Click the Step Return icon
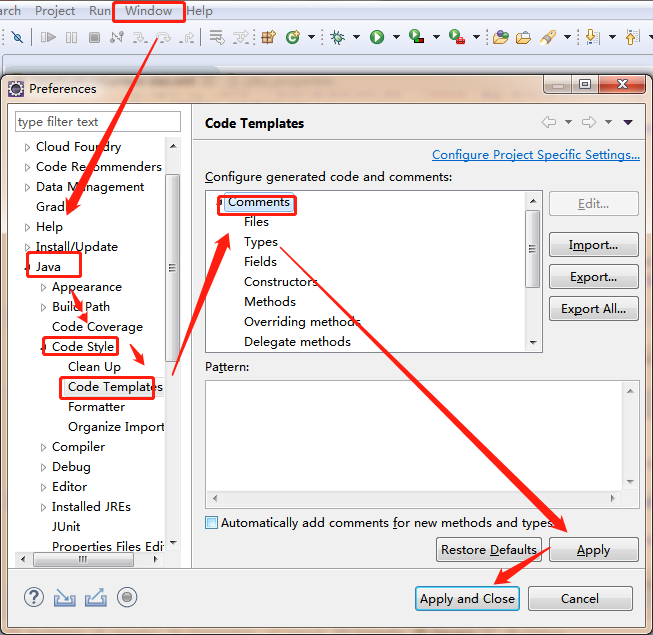Image resolution: width=653 pixels, height=635 pixels. point(187,37)
